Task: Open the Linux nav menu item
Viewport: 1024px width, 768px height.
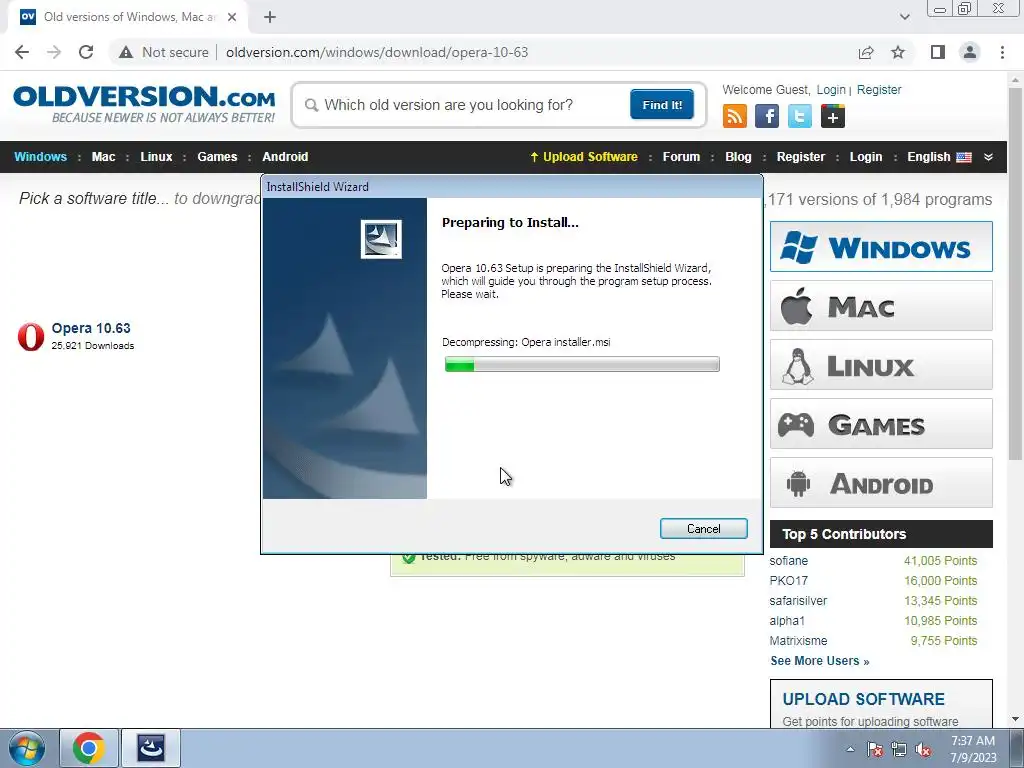Action: pyautogui.click(x=156, y=157)
